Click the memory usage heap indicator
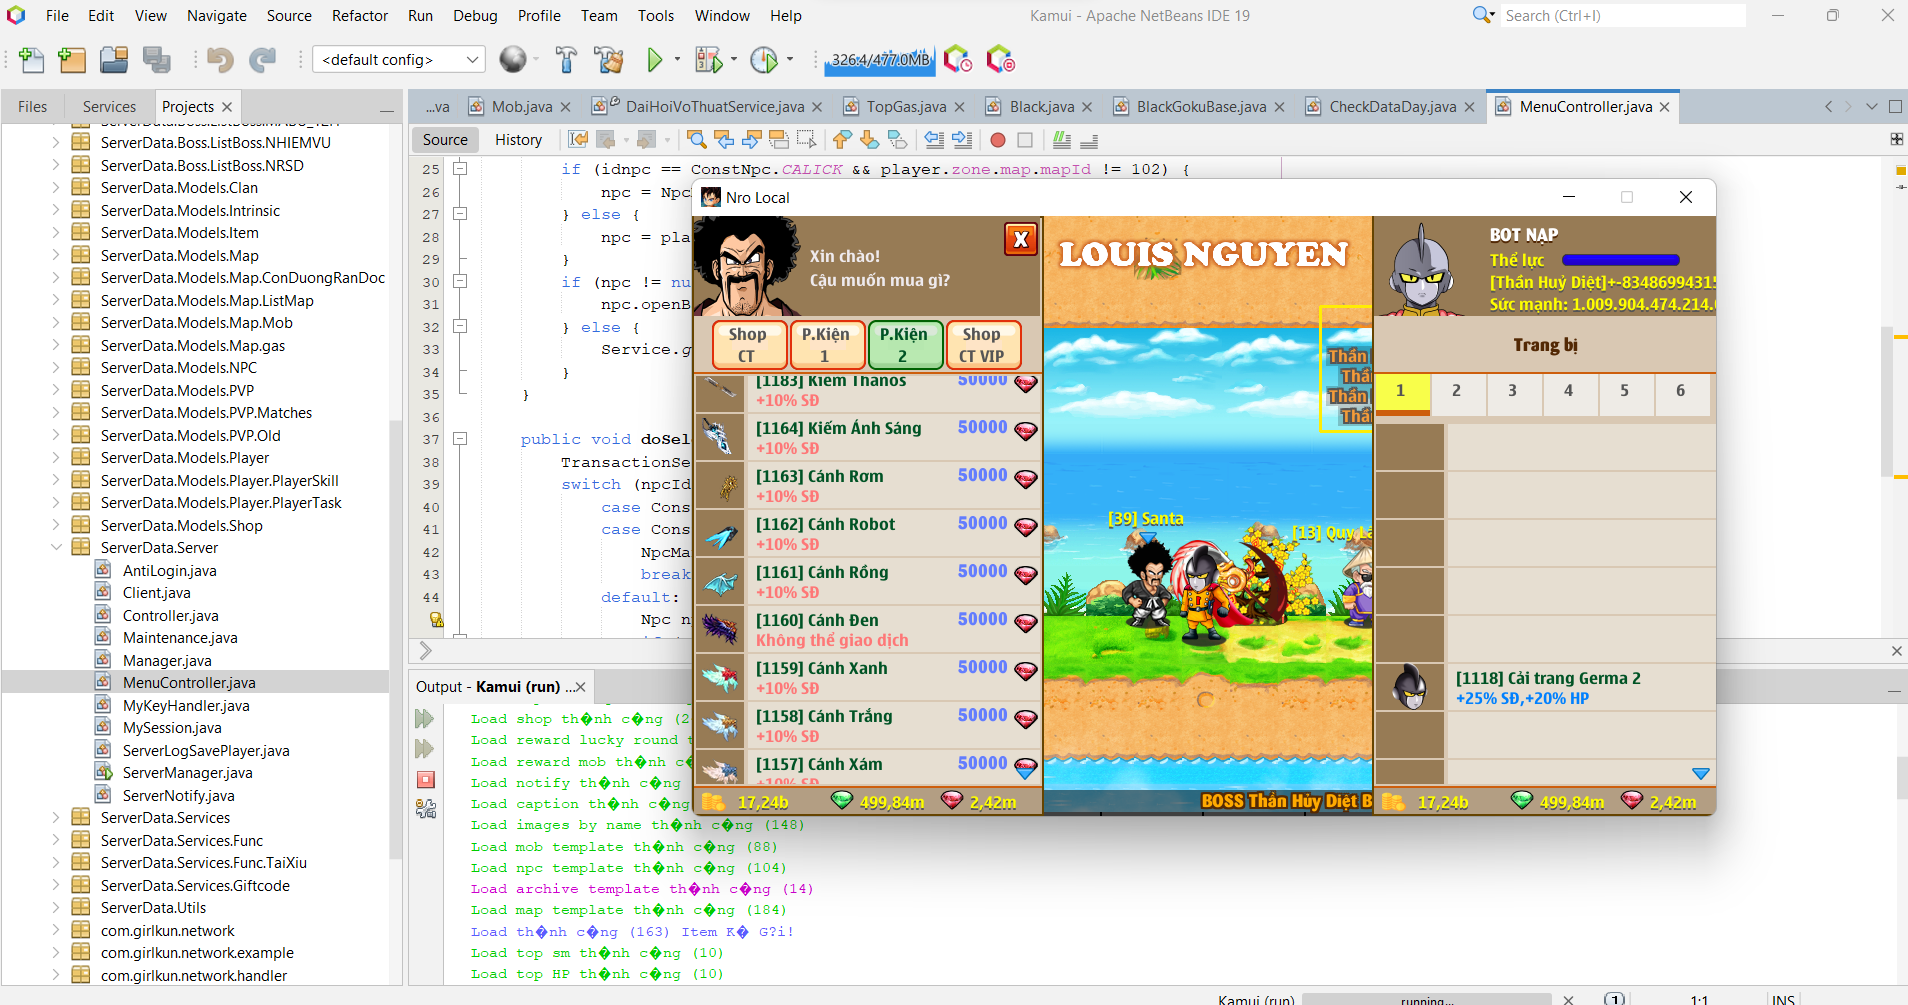Image resolution: width=1908 pixels, height=1005 pixels. (880, 60)
